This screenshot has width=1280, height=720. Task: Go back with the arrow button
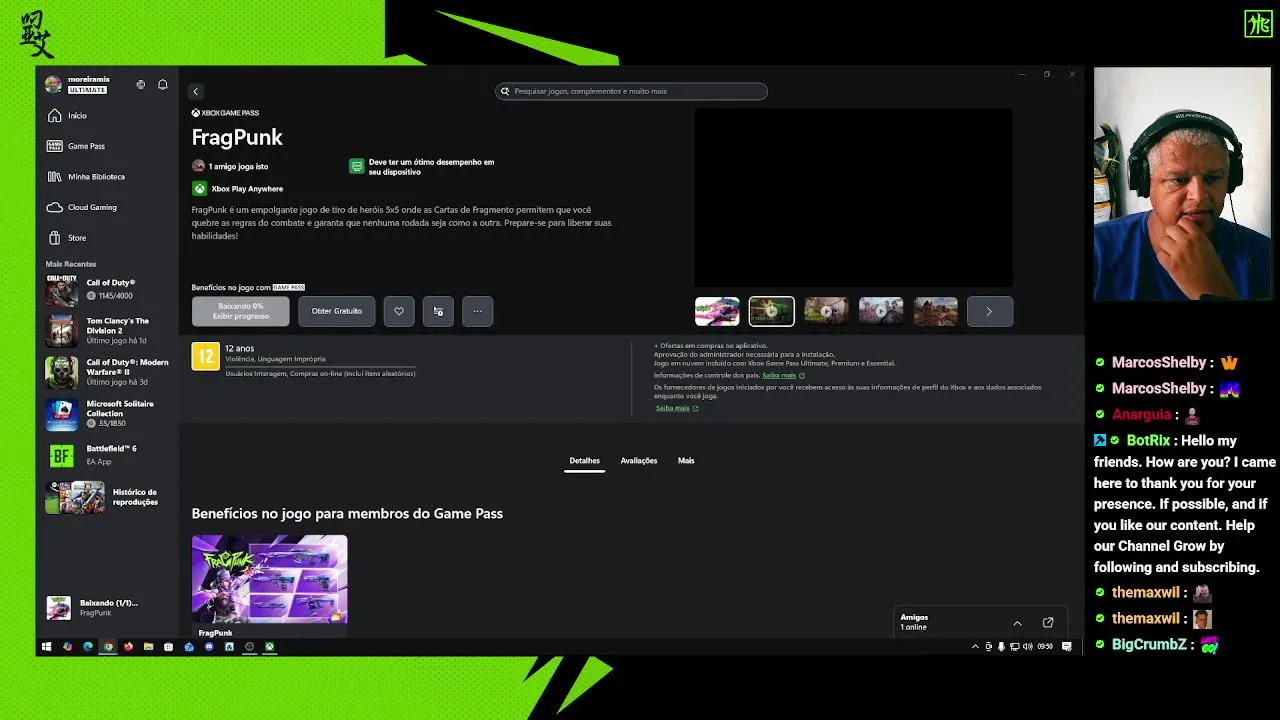pos(196,91)
